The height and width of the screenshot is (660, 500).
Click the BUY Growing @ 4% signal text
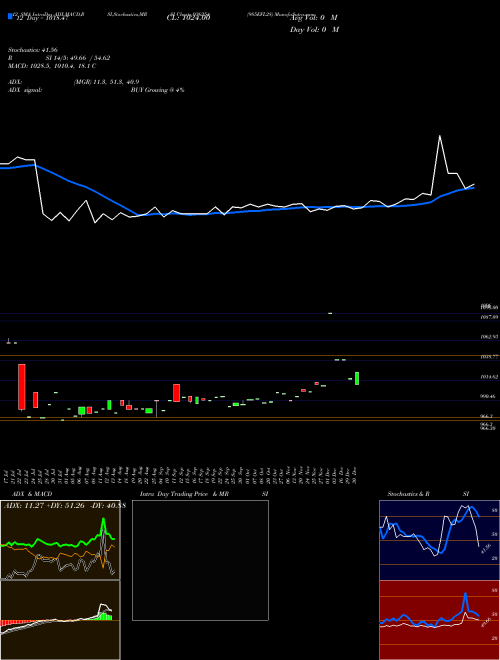tap(157, 90)
